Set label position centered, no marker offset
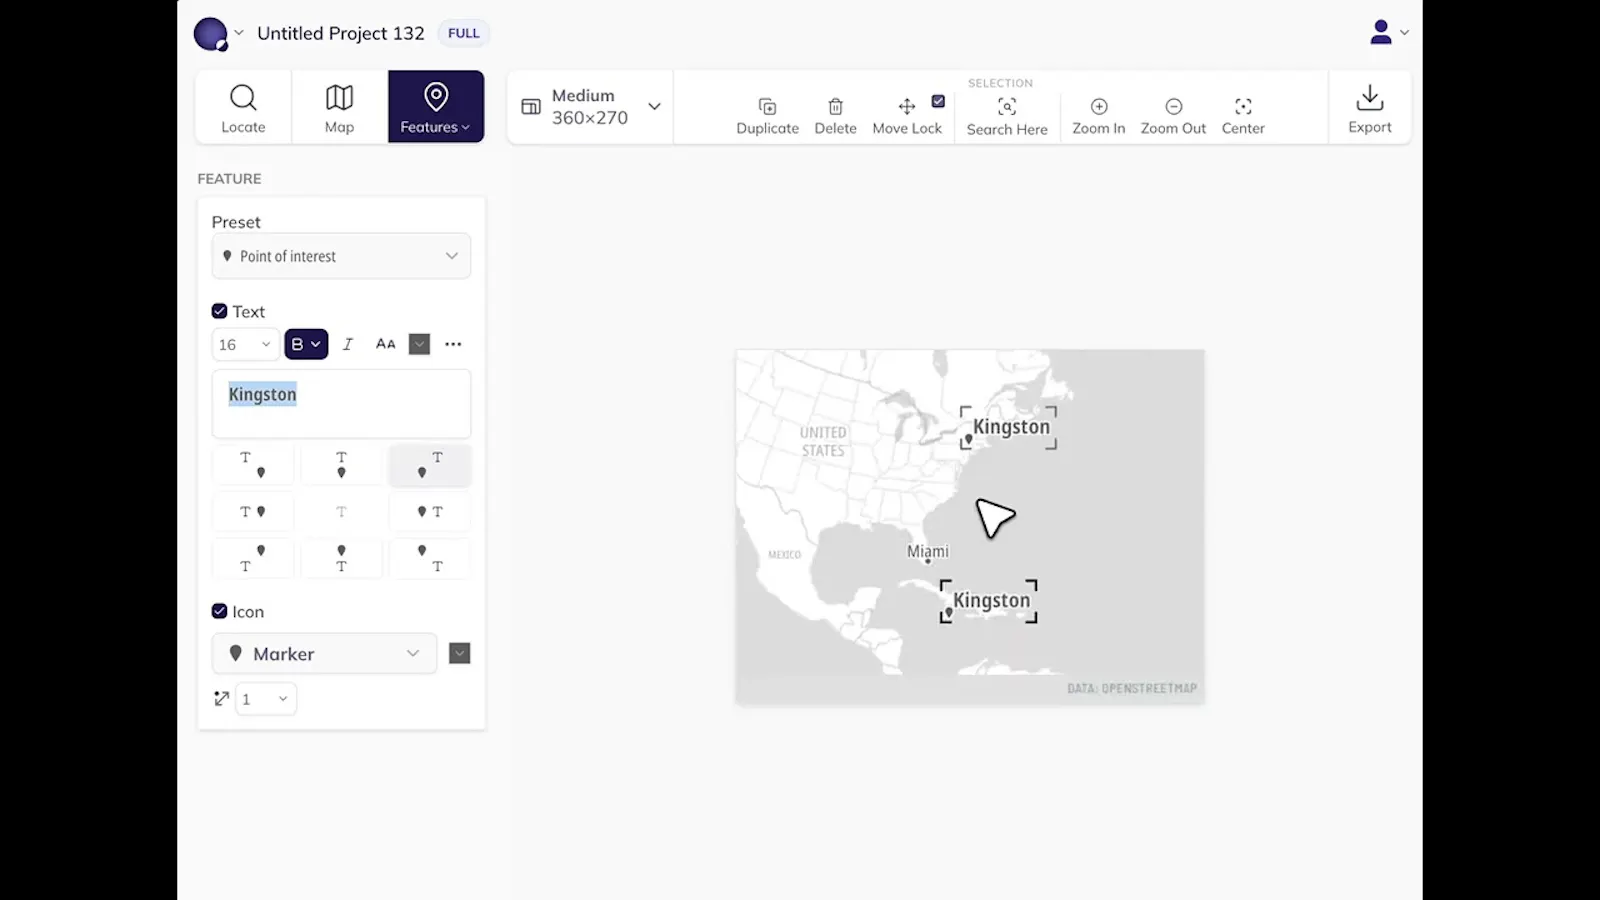The height and width of the screenshot is (900, 1600). click(341, 511)
